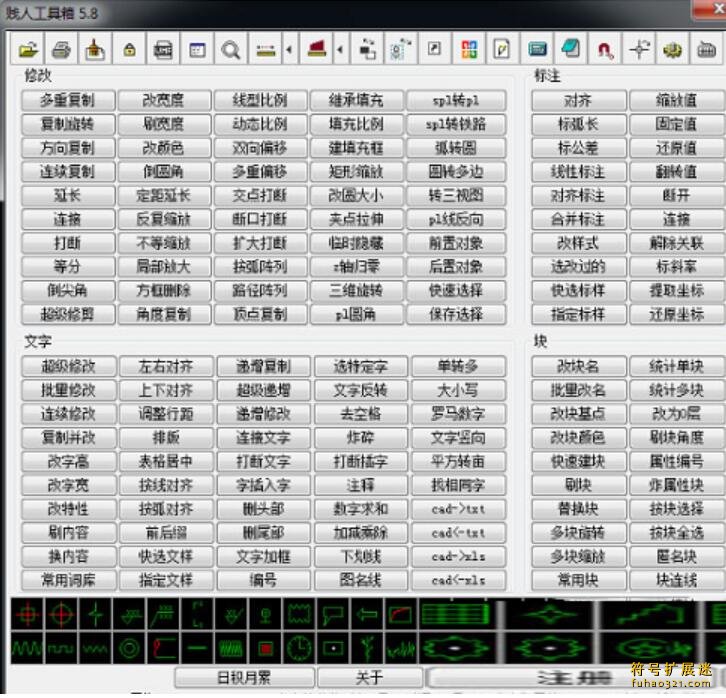726x698 pixels.
Task: Insert the green square wave symbol
Action: click(61, 648)
